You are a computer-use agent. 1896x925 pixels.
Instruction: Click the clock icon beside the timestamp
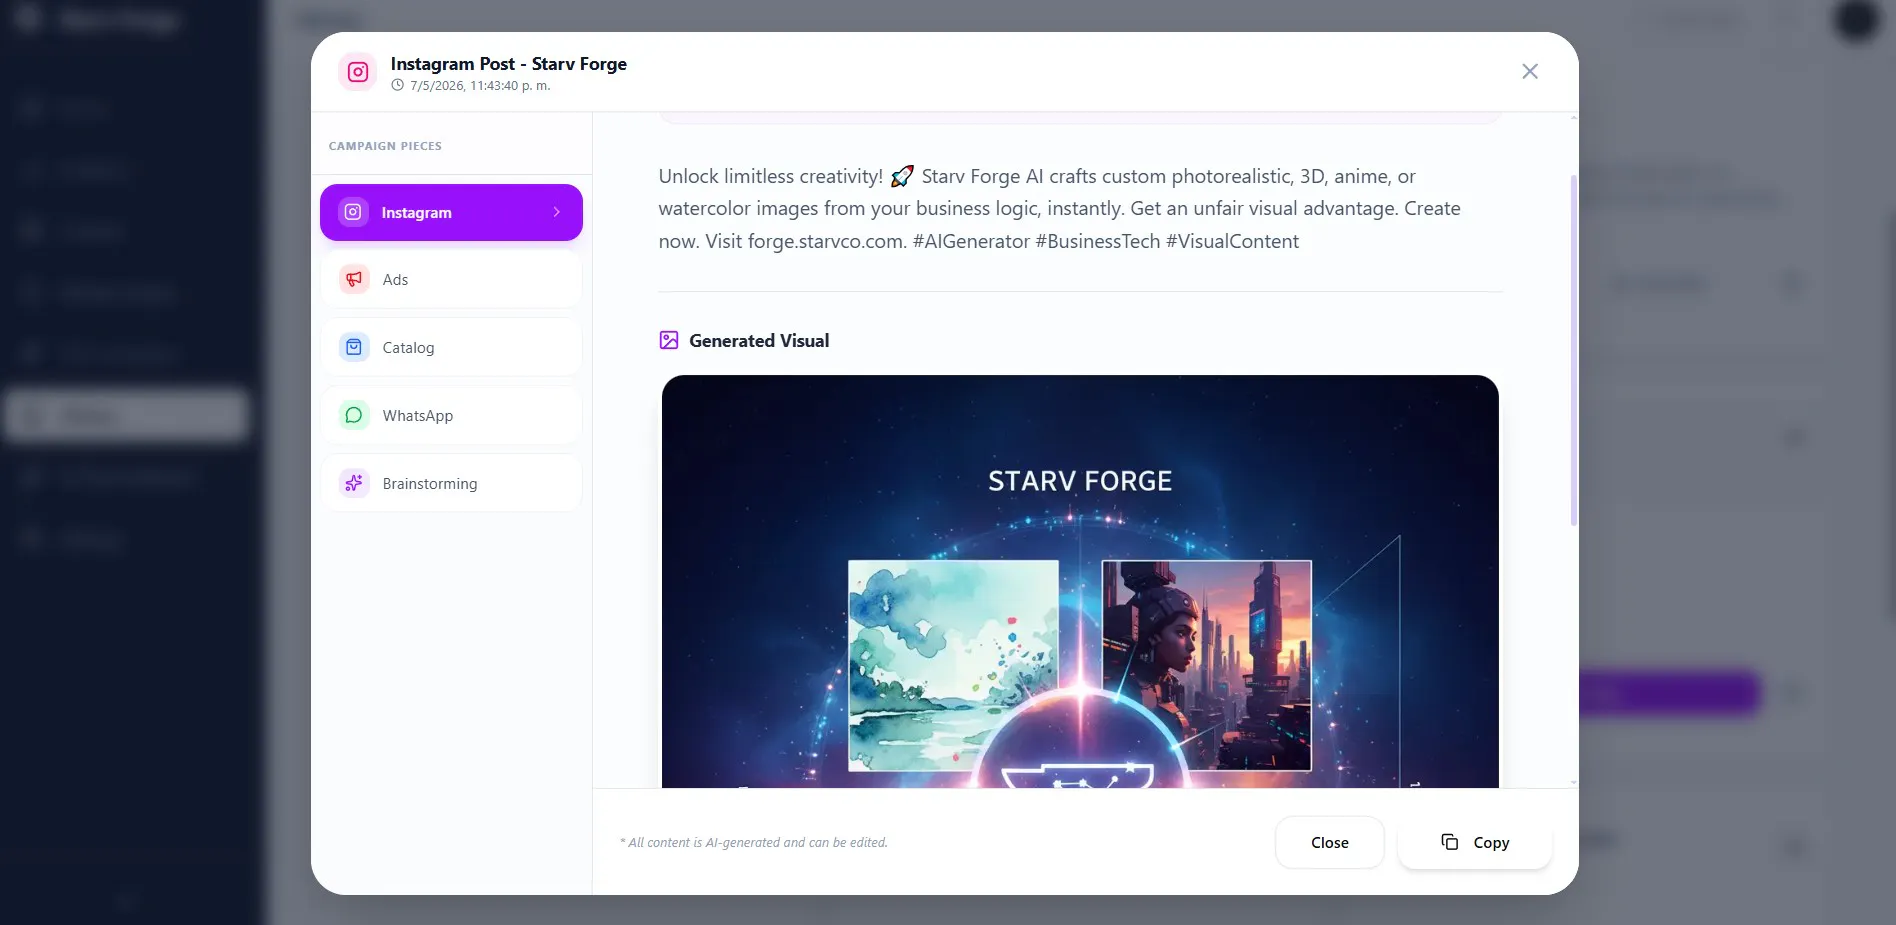click(x=398, y=86)
